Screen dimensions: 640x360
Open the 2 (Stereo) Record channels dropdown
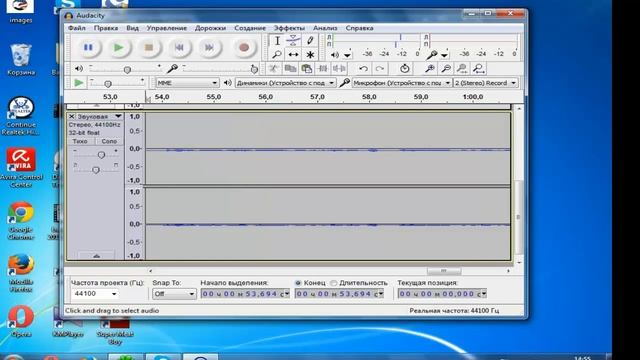point(485,83)
